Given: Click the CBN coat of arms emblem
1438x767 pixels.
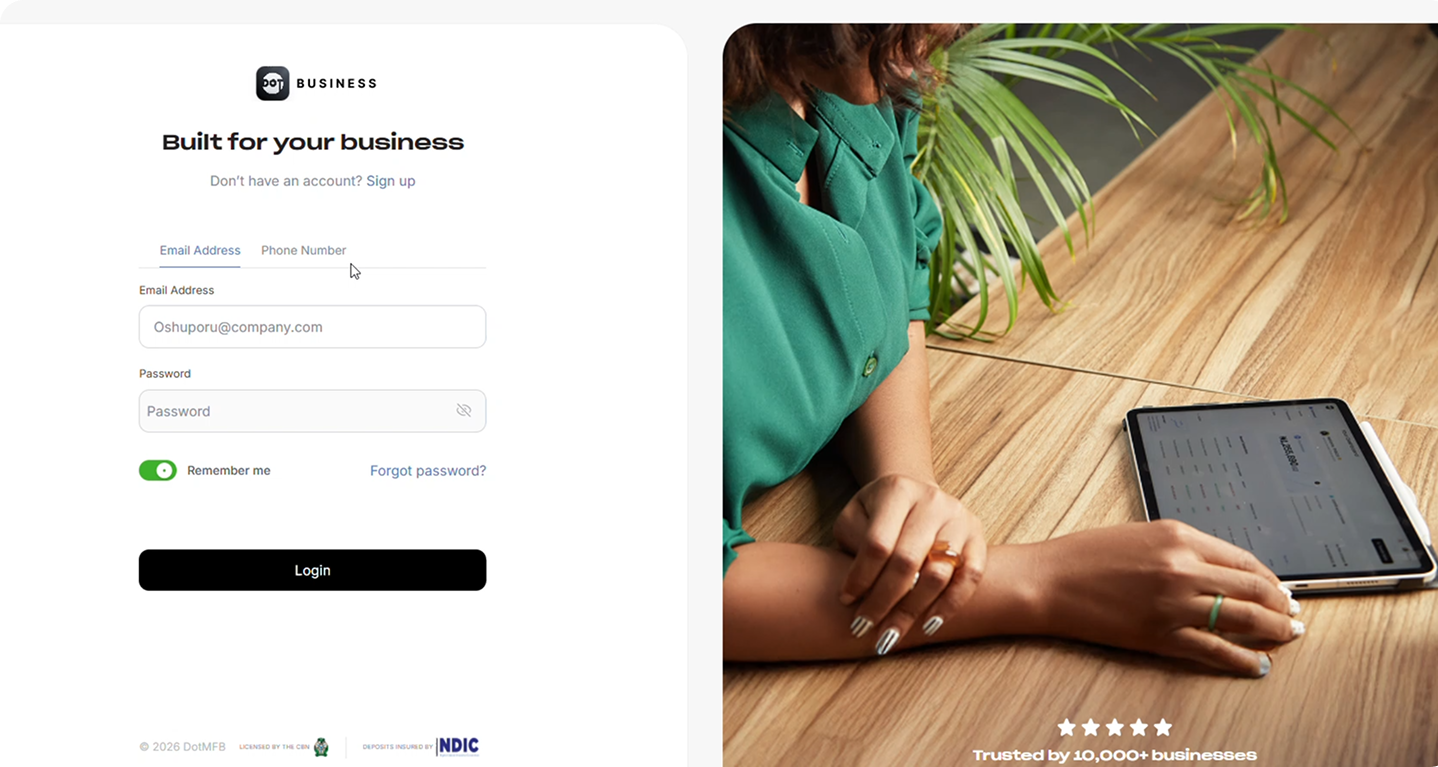Looking at the screenshot, I should pyautogui.click(x=321, y=747).
